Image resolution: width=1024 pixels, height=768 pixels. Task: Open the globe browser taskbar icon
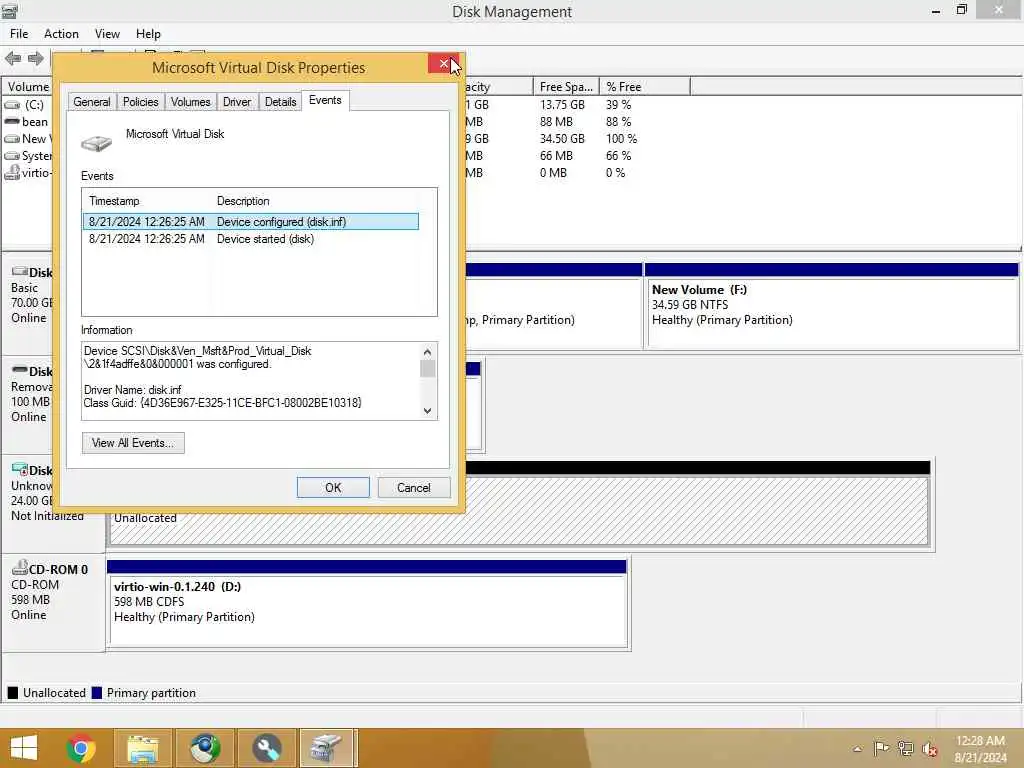click(x=205, y=748)
